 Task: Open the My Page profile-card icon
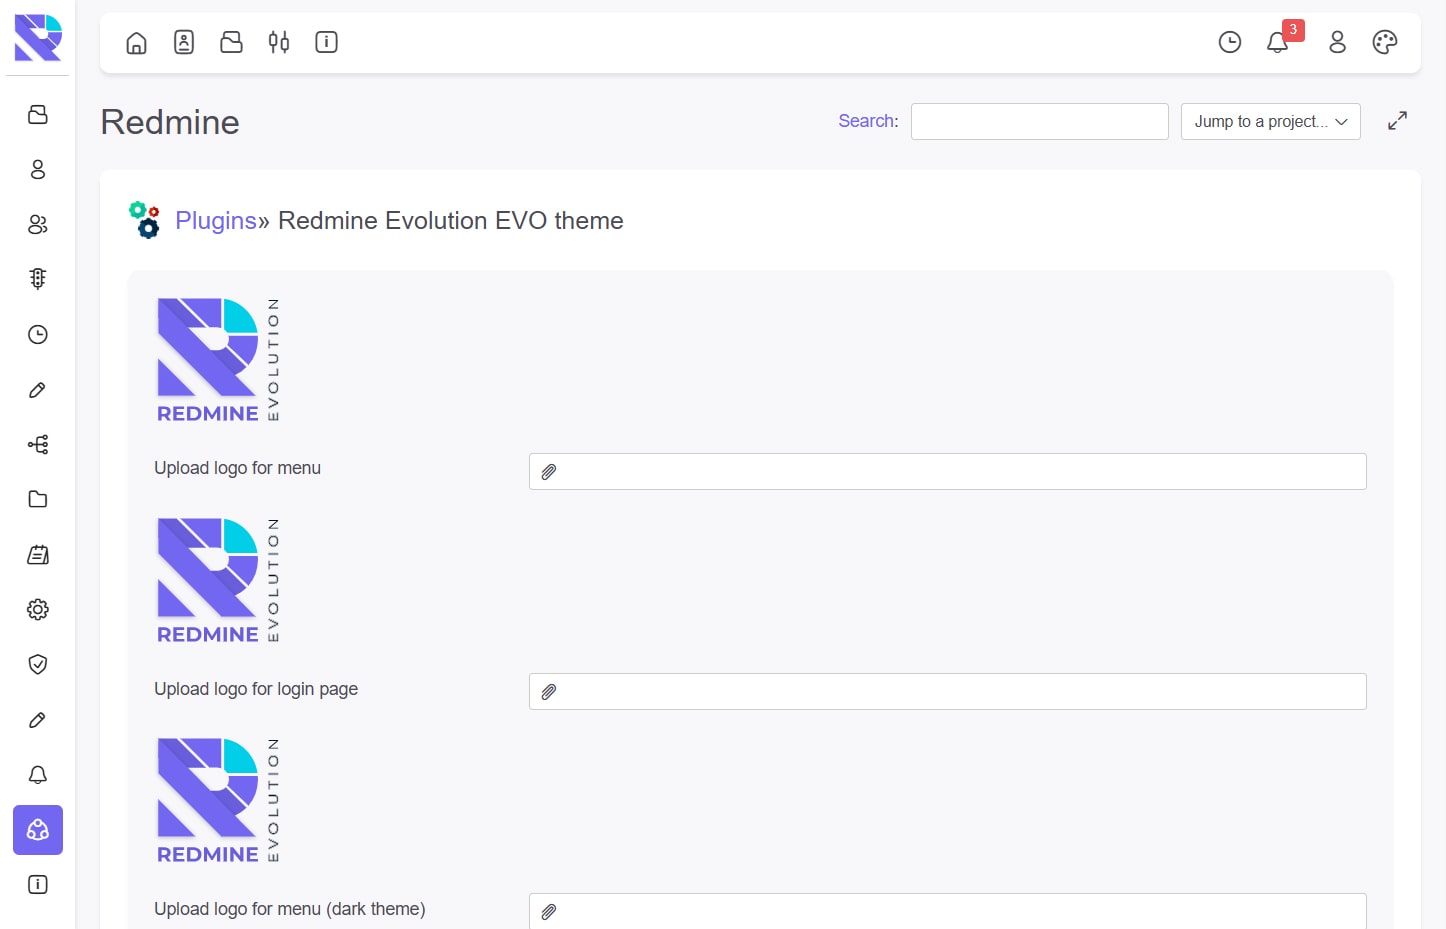(184, 42)
